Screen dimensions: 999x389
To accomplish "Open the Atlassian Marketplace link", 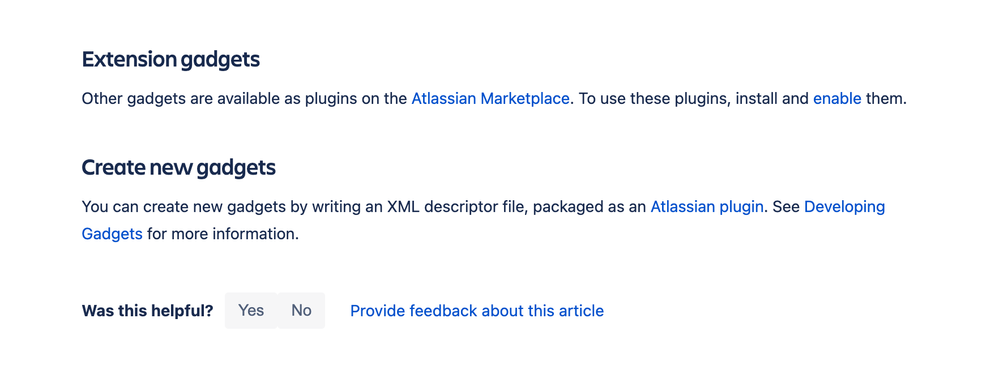I will 490,99.
